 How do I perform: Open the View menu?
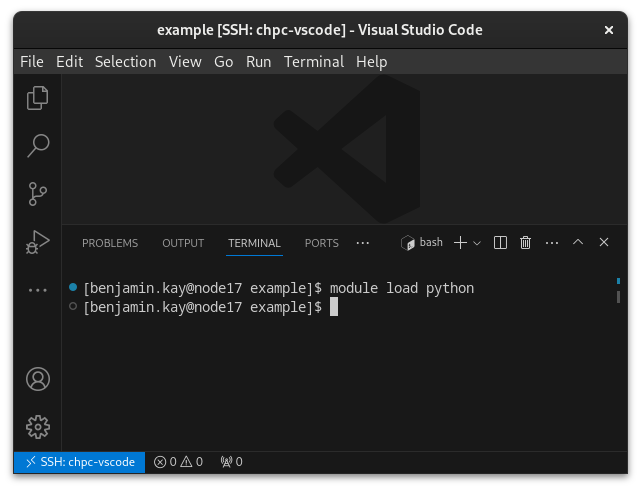pos(185,62)
